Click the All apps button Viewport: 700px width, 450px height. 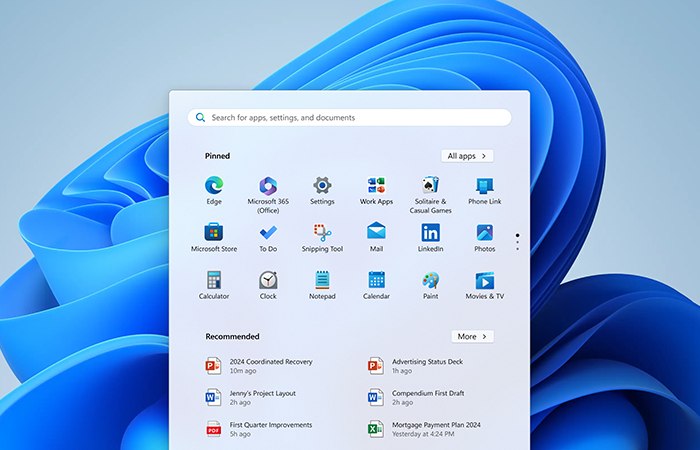pos(467,156)
